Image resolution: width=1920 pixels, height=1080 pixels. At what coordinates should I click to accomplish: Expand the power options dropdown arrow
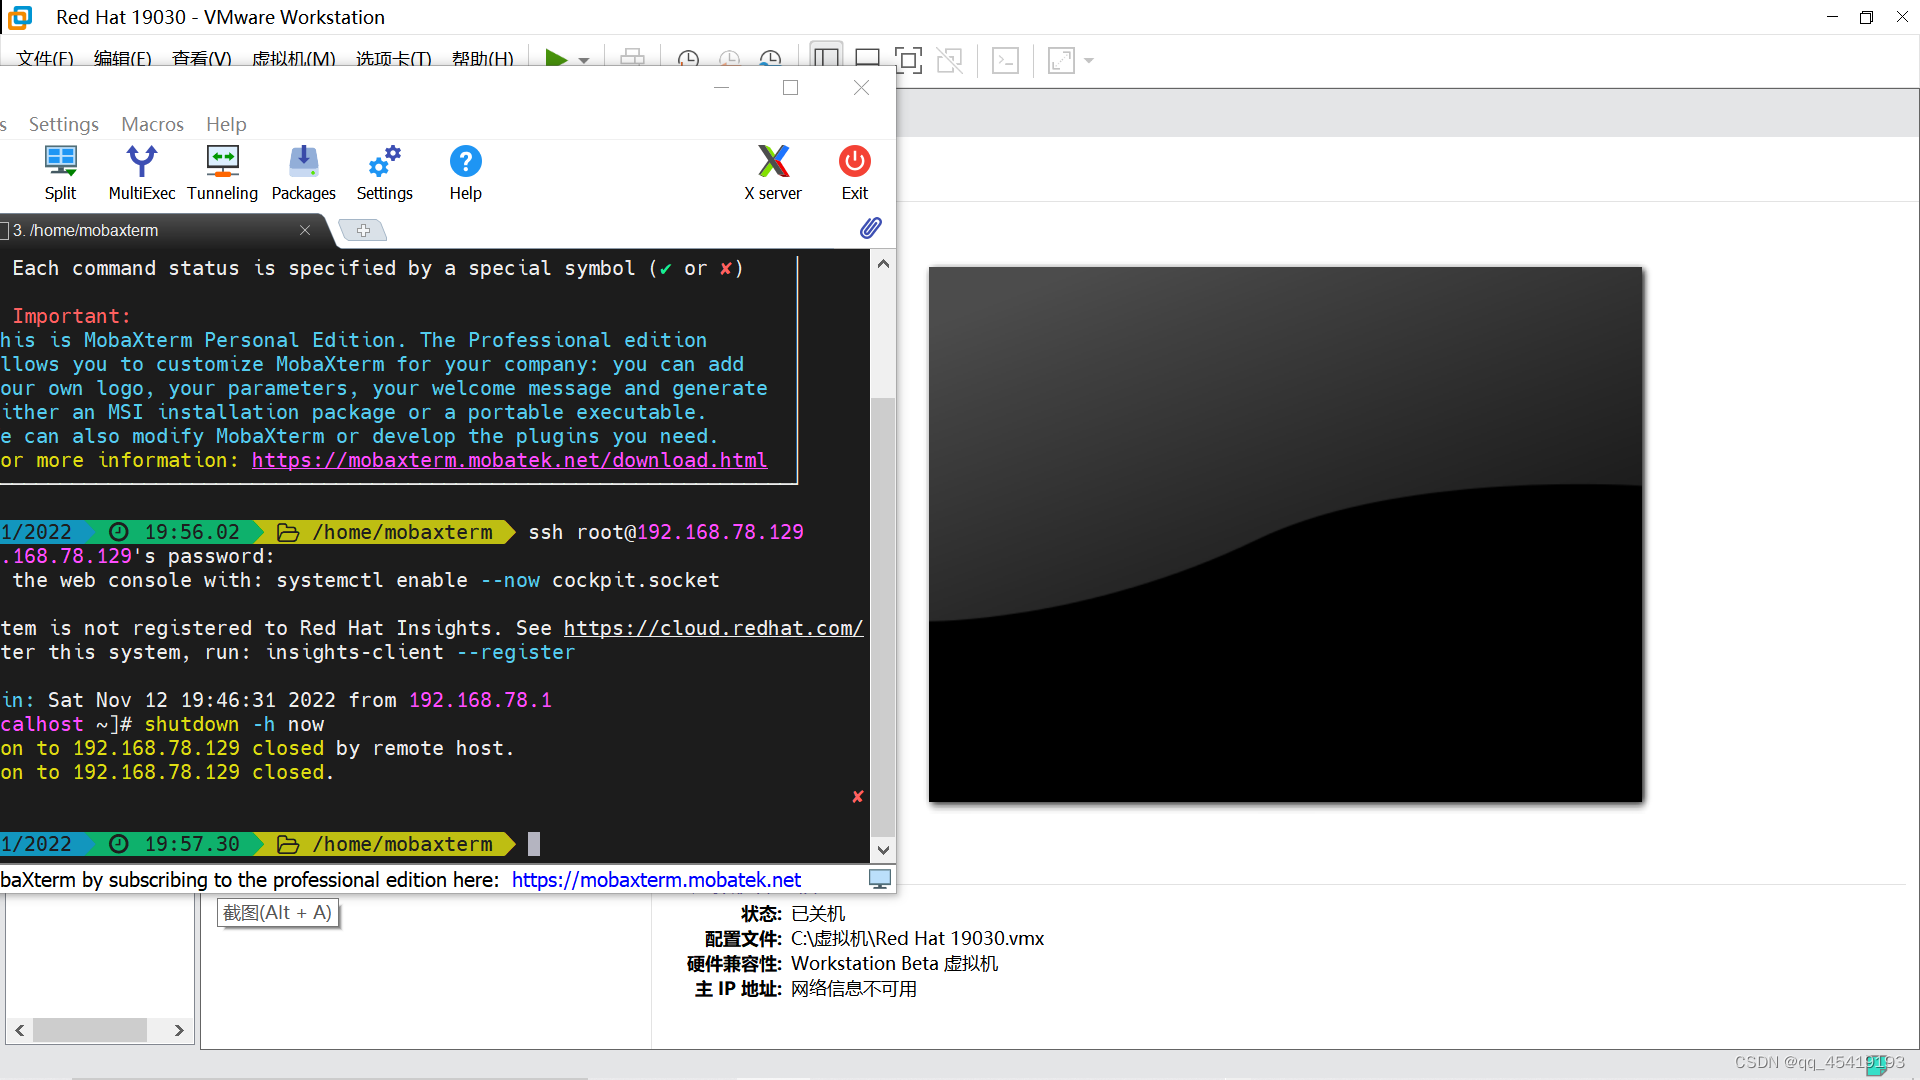(x=584, y=60)
